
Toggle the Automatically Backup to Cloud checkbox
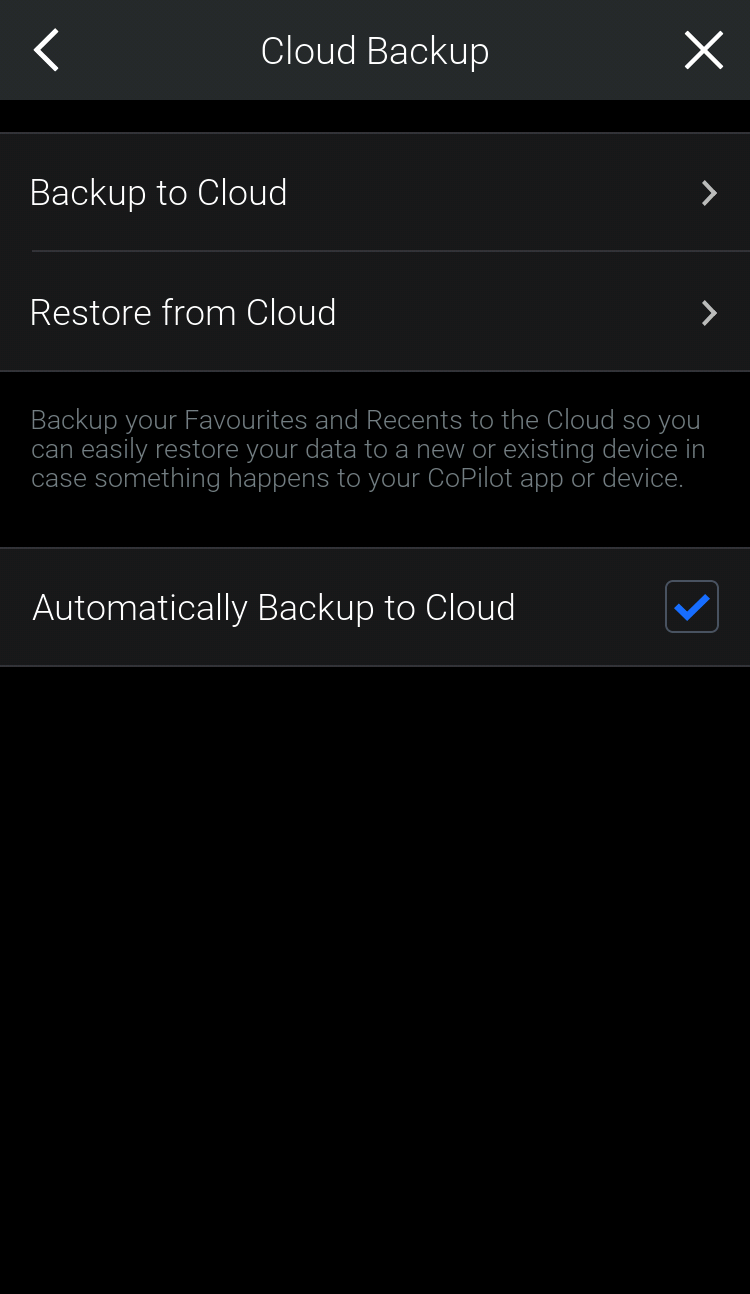692,607
